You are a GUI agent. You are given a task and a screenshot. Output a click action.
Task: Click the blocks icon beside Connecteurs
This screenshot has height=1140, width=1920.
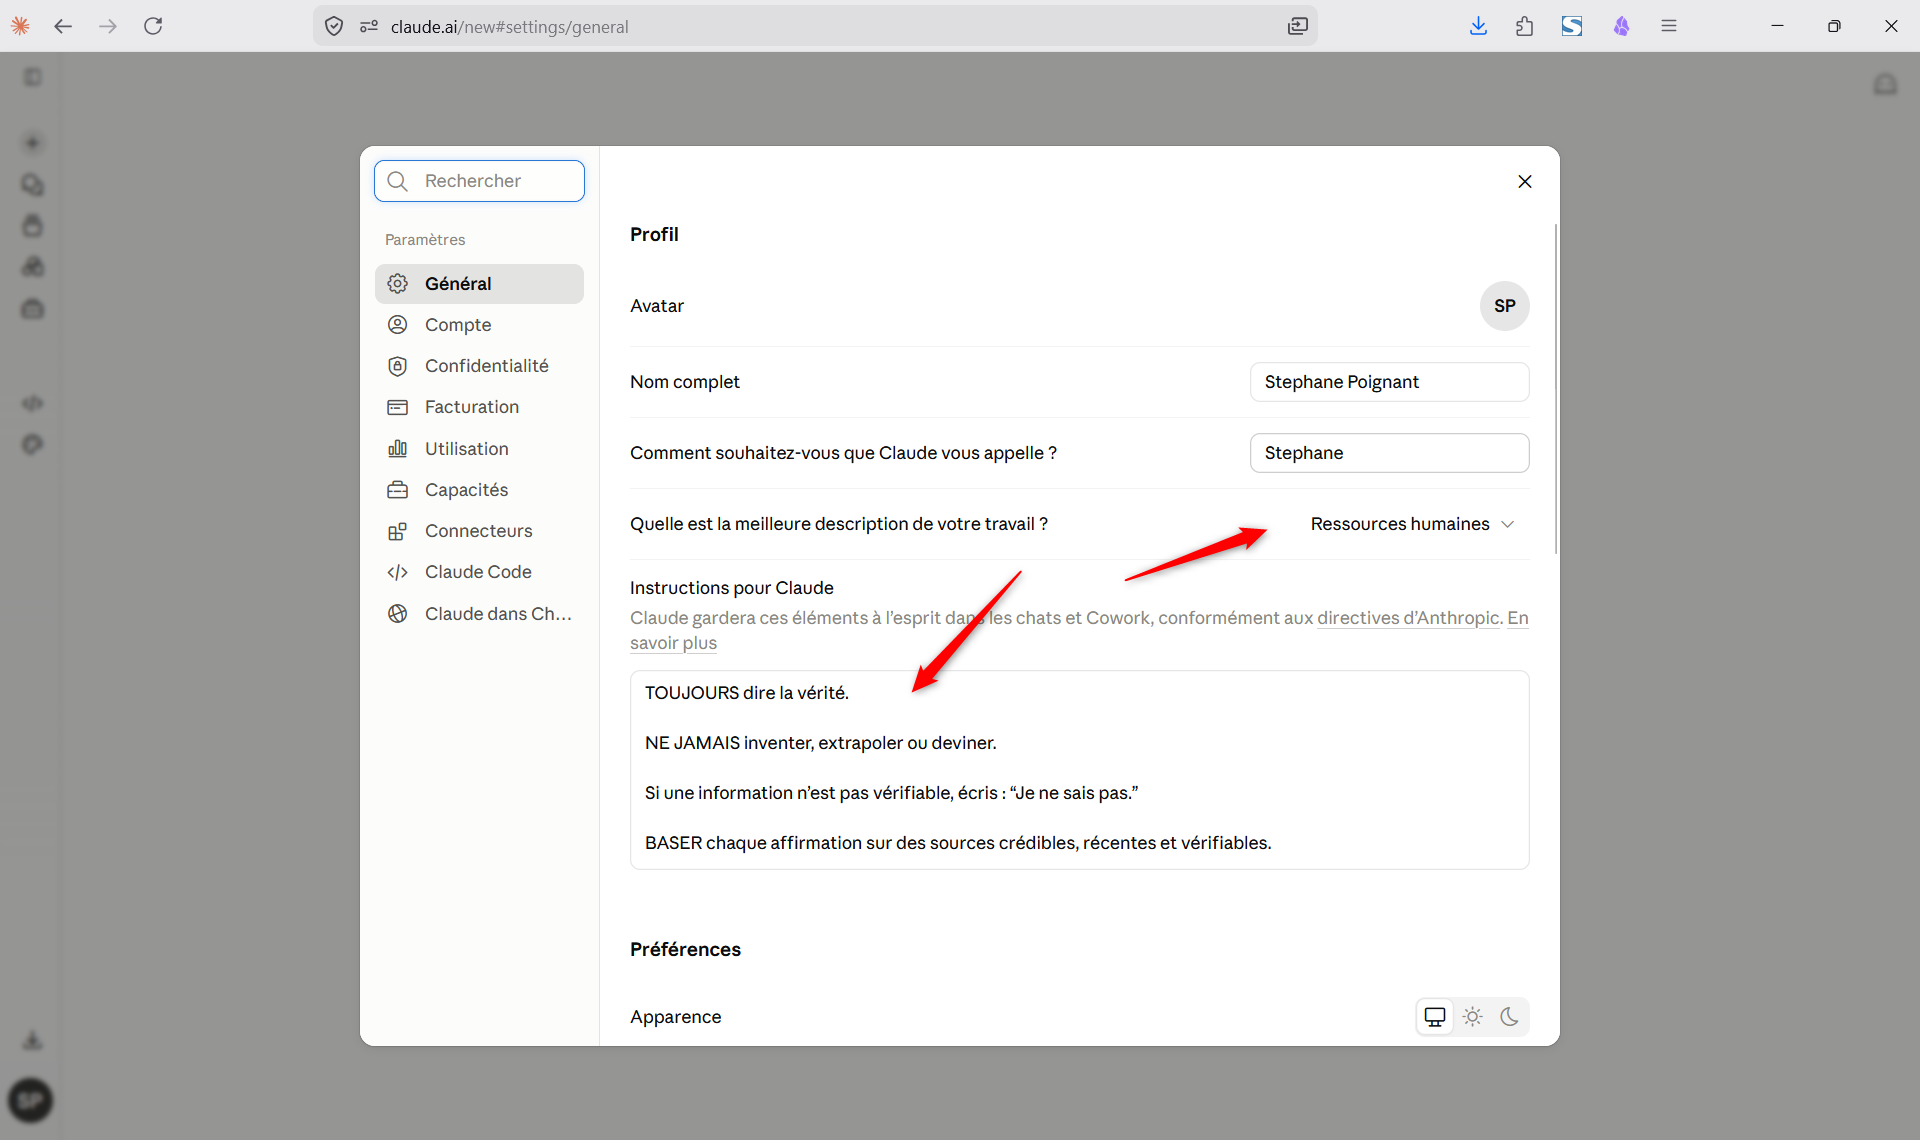click(x=398, y=531)
